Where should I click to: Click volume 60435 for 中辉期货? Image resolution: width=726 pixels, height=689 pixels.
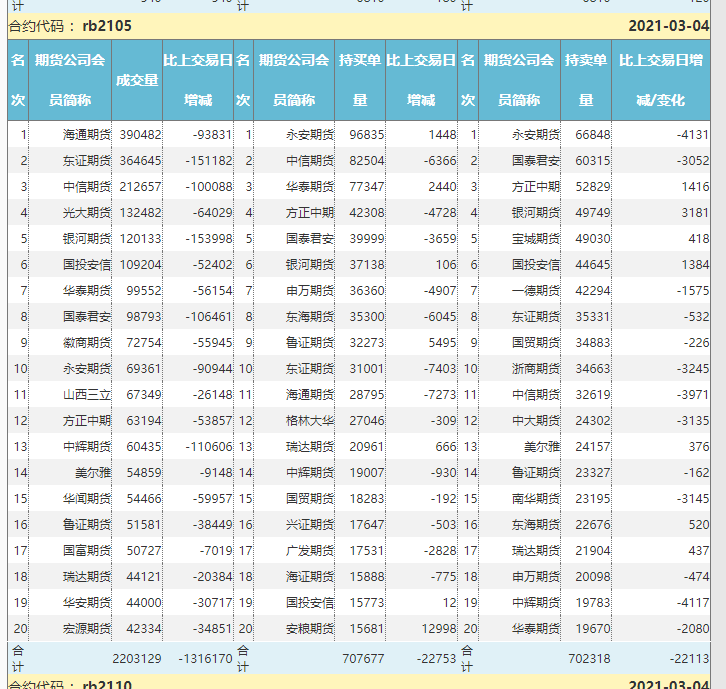point(144,446)
